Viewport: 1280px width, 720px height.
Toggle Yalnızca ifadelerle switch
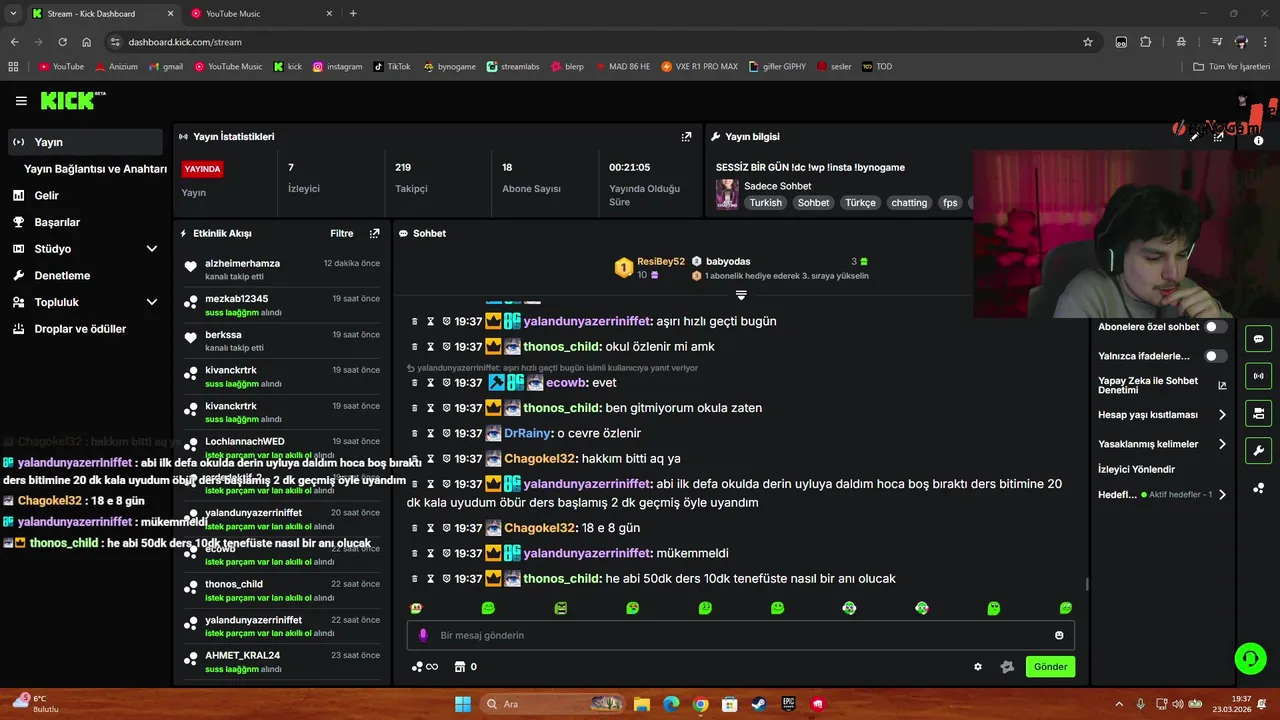1216,356
